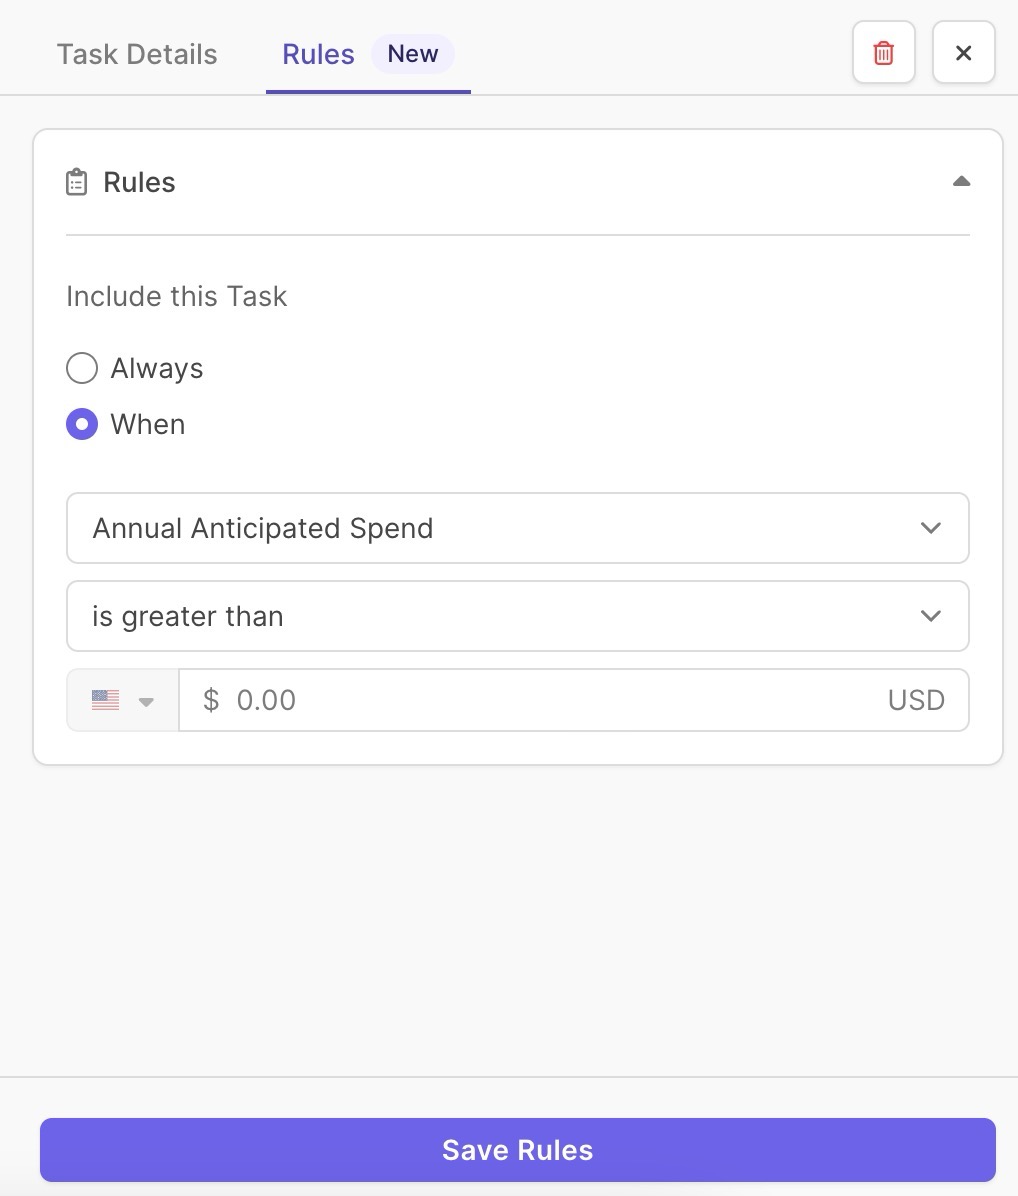Image resolution: width=1018 pixels, height=1196 pixels.
Task: Click the dollar sign in amount field
Action: tap(211, 699)
